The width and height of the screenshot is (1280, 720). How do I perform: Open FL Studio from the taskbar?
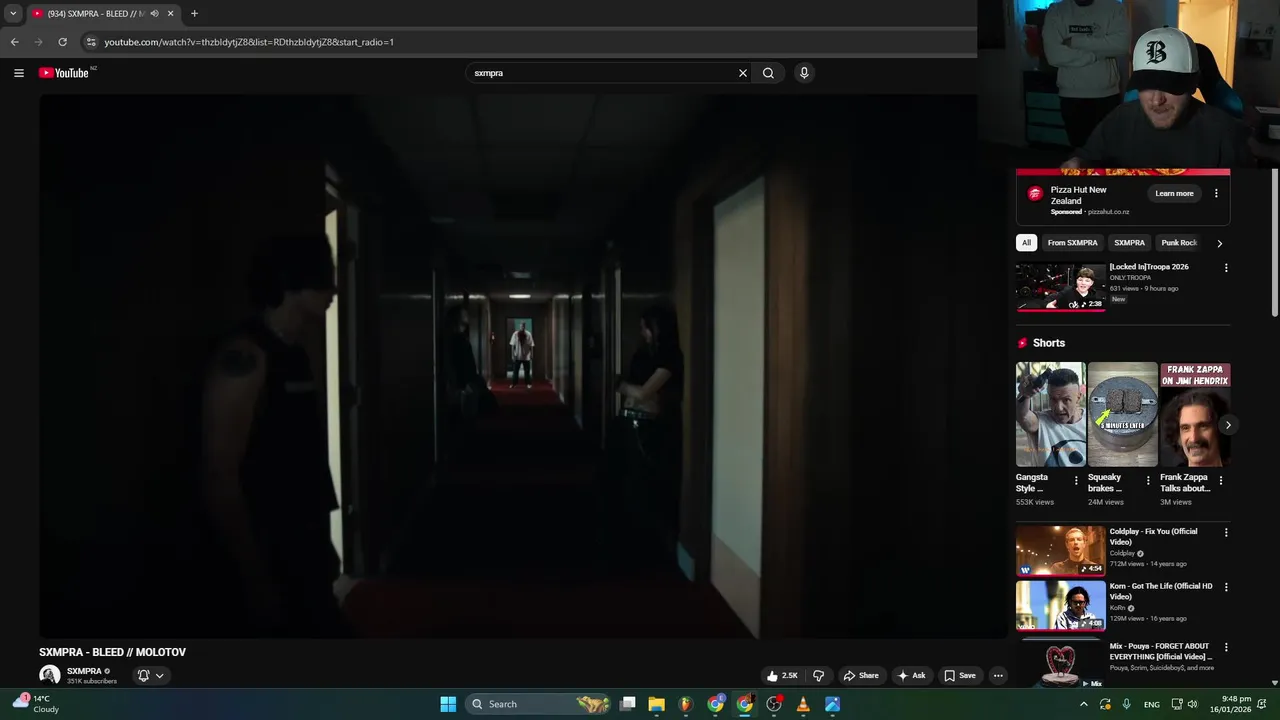[x=685, y=704]
